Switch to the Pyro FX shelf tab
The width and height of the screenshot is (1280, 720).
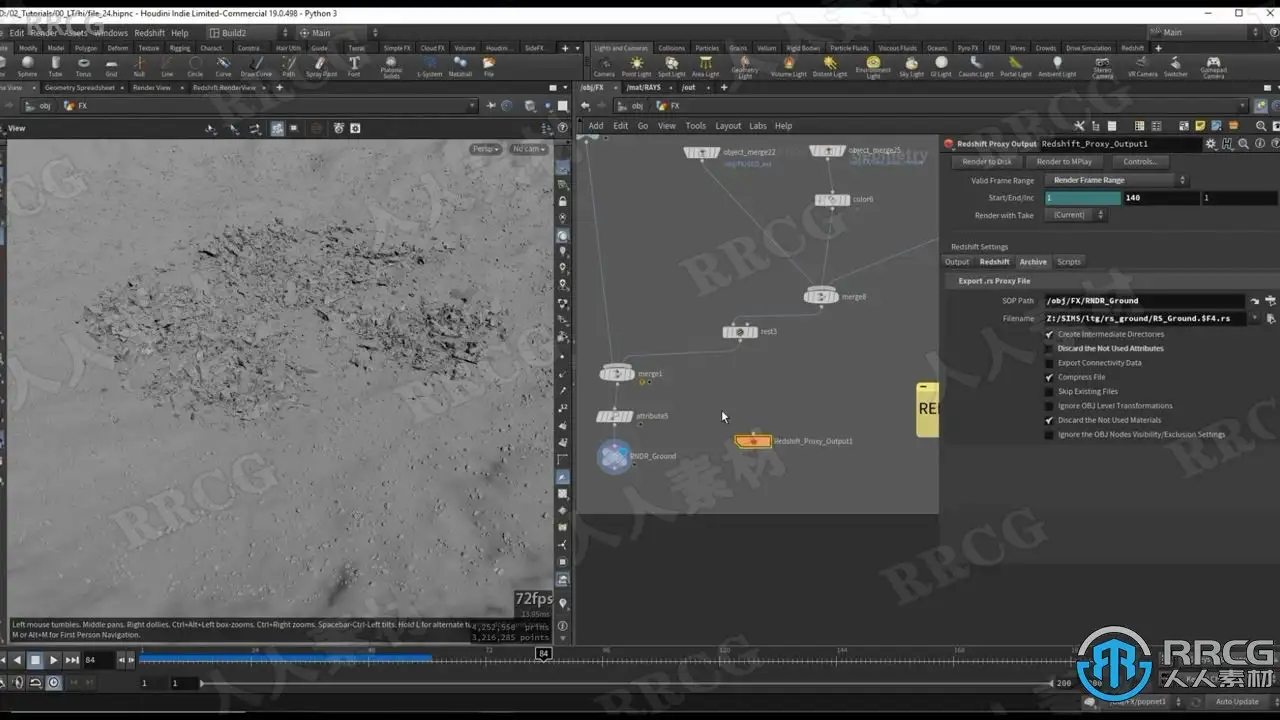(968, 48)
